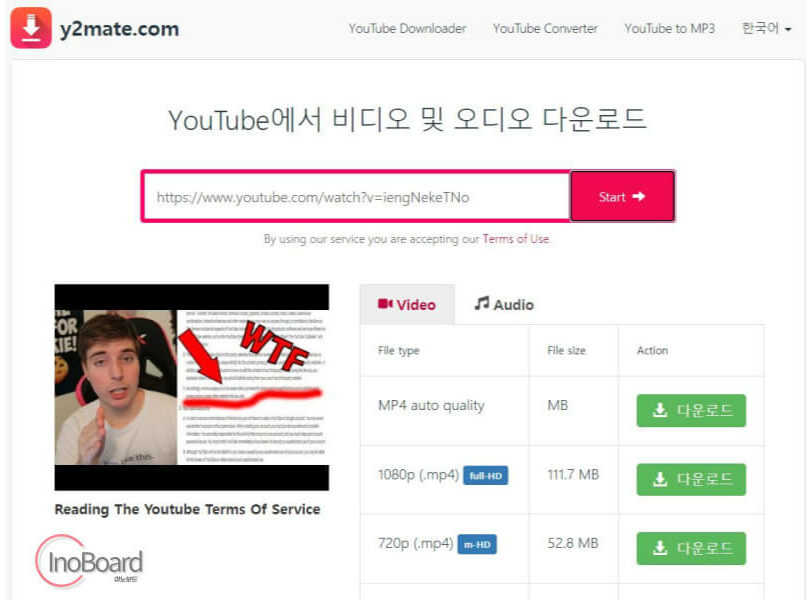Click the y2mate red download logo icon

(x=31, y=28)
